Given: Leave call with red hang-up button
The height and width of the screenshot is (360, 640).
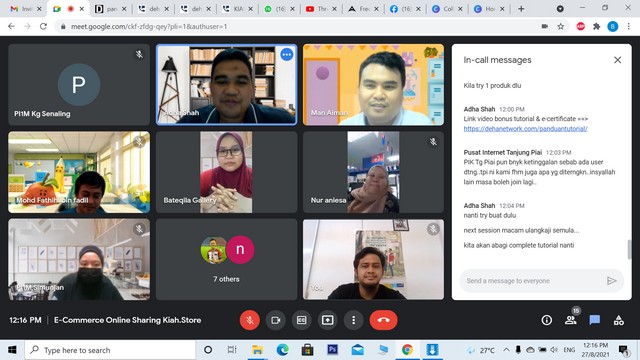Looking at the screenshot, I should [x=383, y=320].
